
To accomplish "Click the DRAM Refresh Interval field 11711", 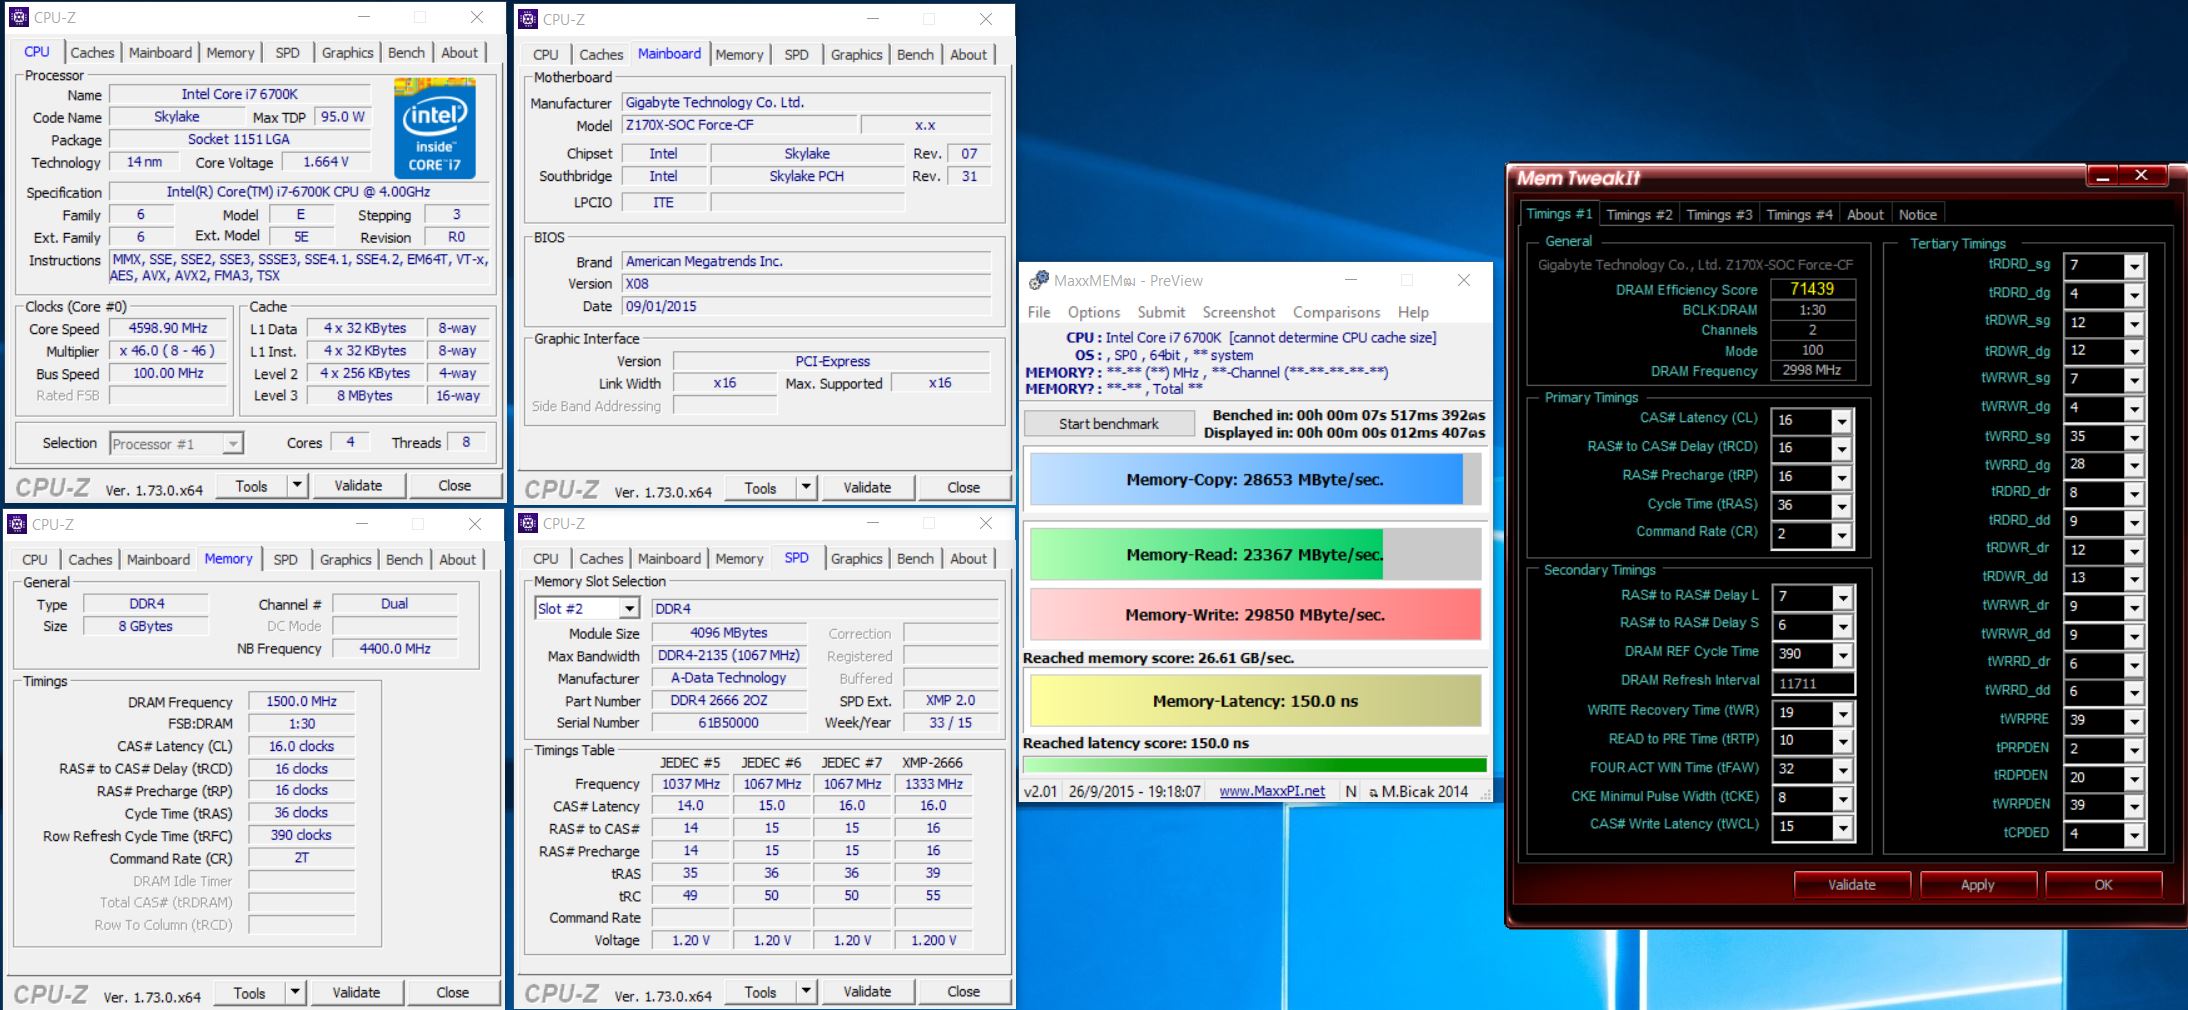I will pyautogui.click(x=1812, y=683).
